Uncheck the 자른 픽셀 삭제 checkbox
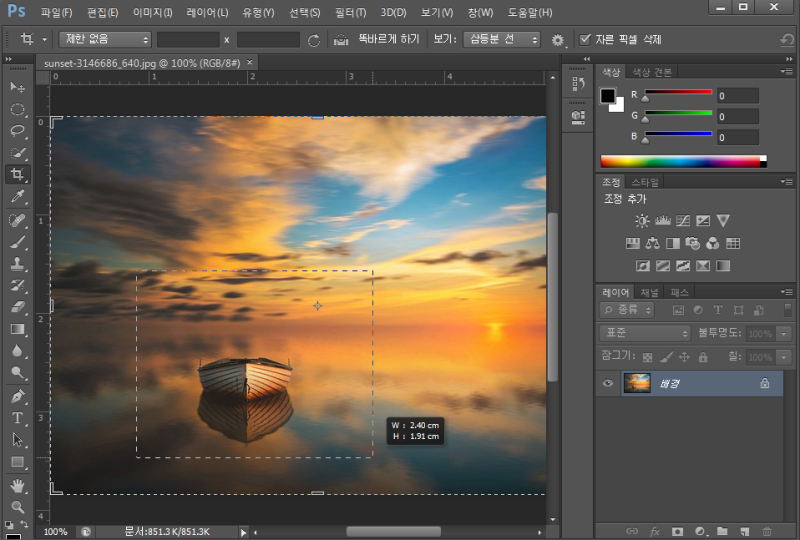The height and width of the screenshot is (540, 800). coord(586,40)
